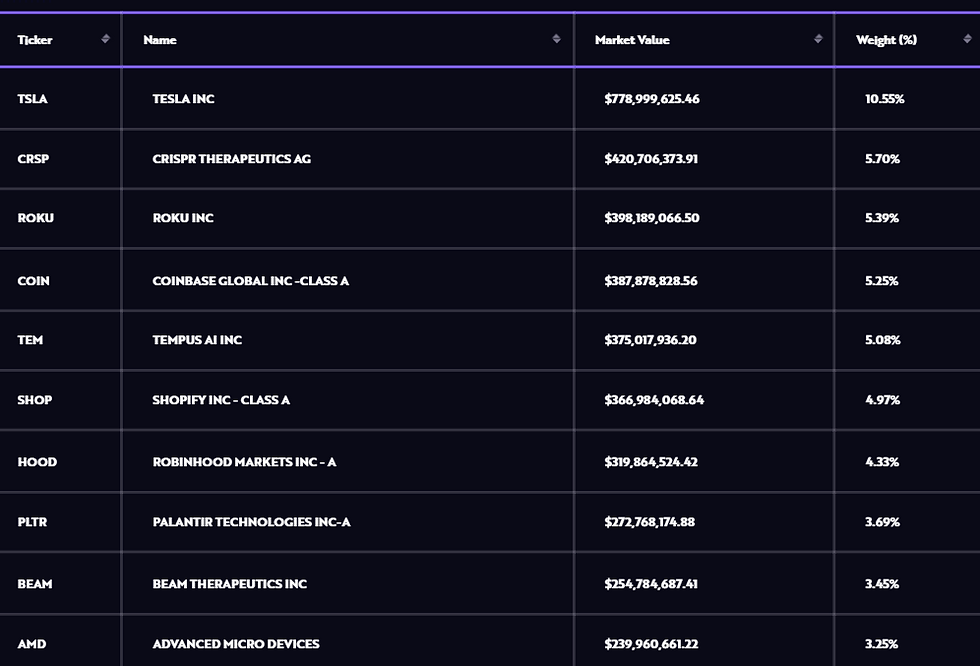The width and height of the screenshot is (980, 666).
Task: Click PALANTIR TECHNOLOGIES INC-A name
Action: click(251, 522)
